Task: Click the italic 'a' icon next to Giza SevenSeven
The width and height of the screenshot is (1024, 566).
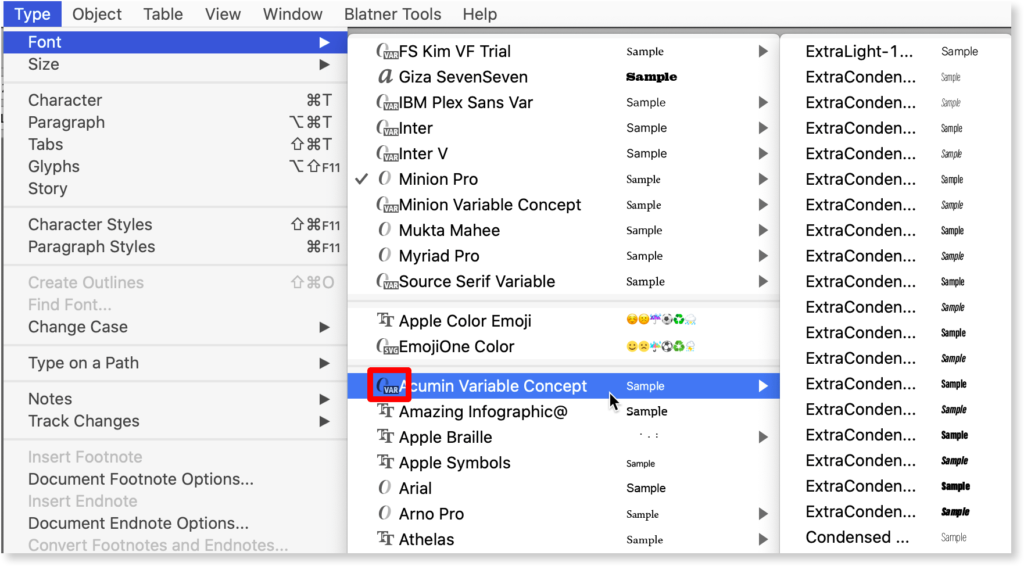Action: [x=385, y=77]
